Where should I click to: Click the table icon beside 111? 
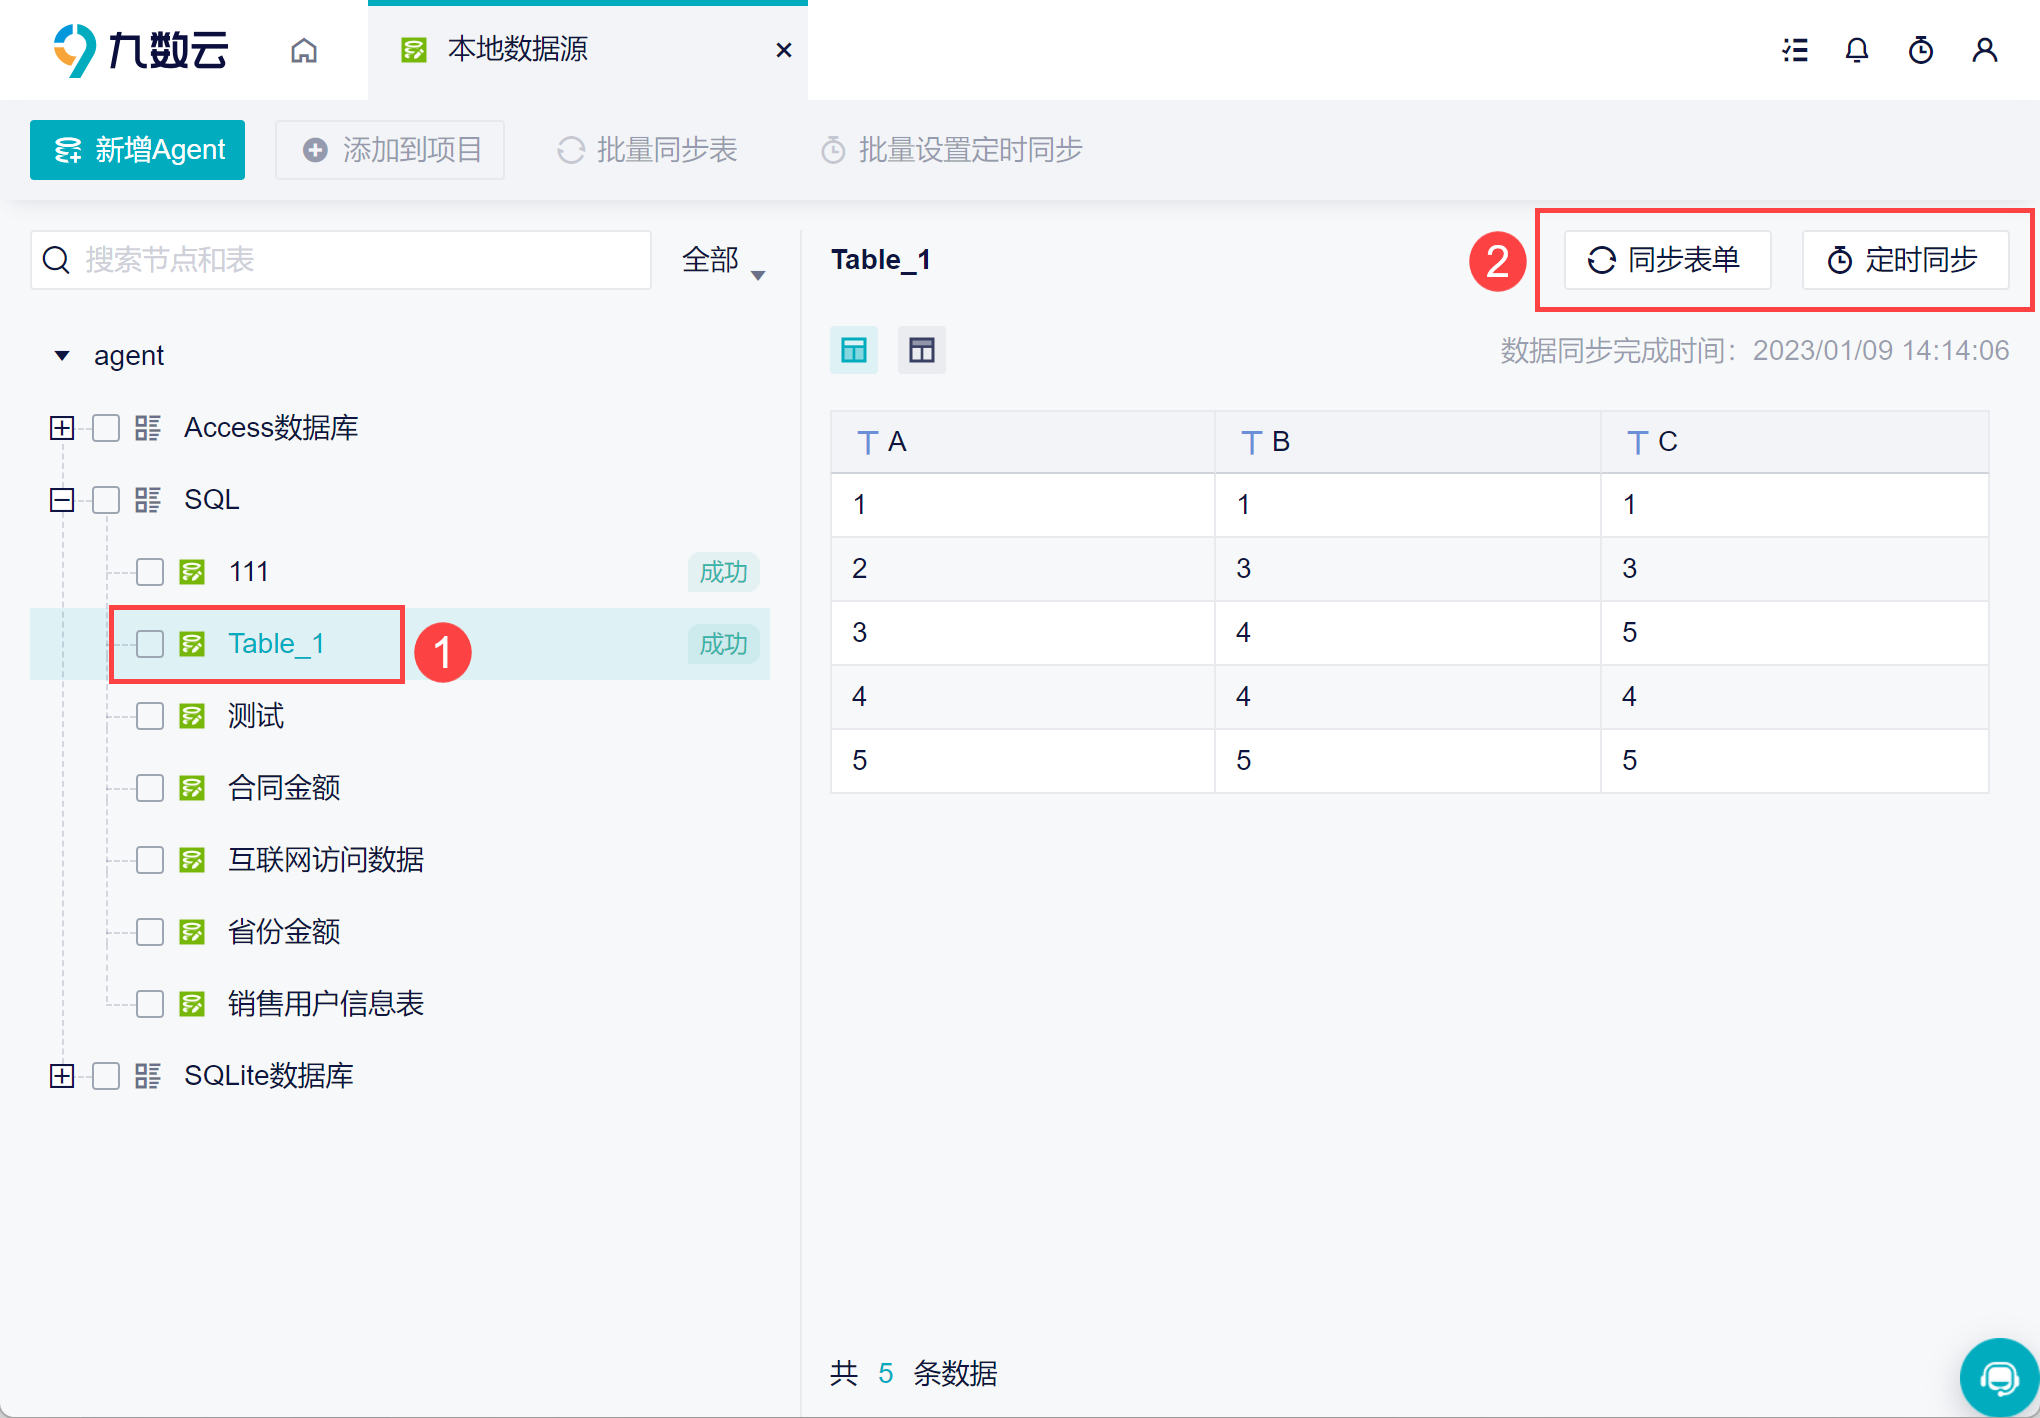192,572
